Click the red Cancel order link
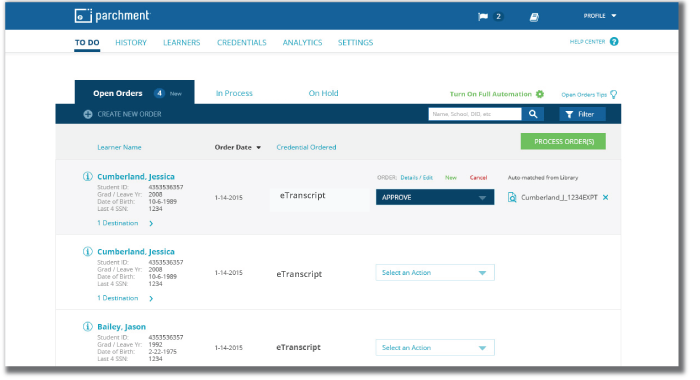Image resolution: width=700 pixels, height=380 pixels. (478, 178)
